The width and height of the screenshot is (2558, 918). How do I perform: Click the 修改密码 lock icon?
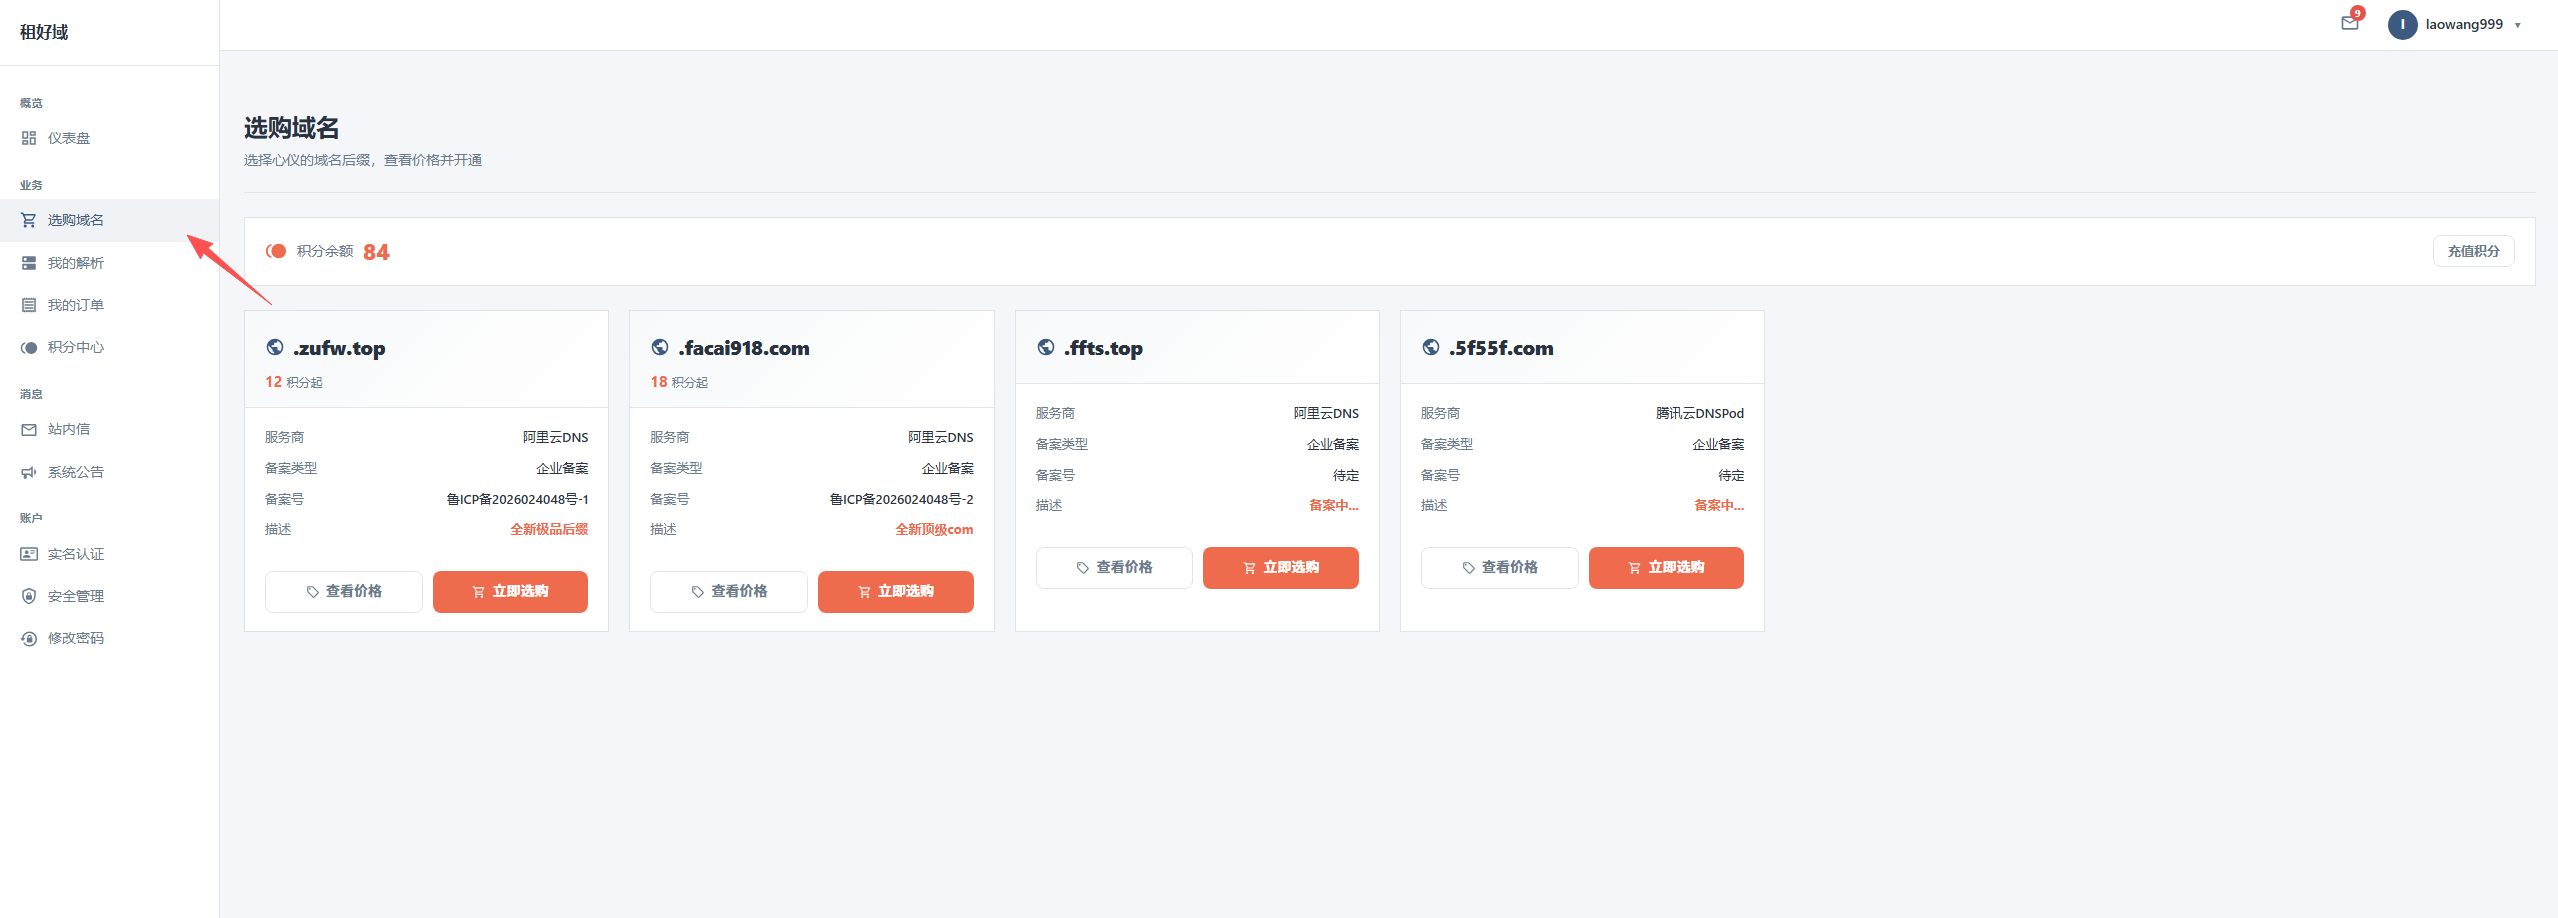click(x=29, y=638)
